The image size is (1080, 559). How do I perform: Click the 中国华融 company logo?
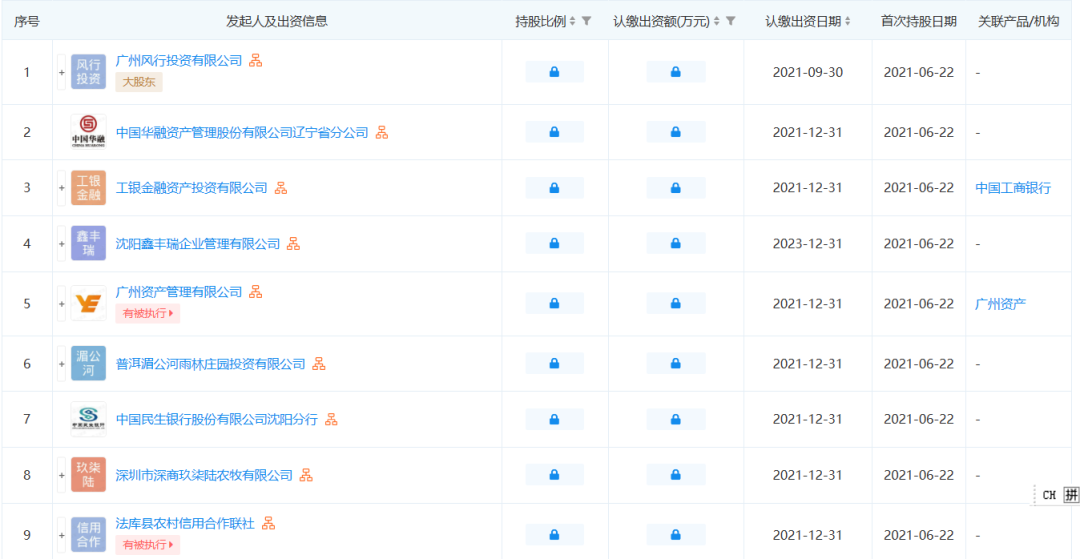[88, 132]
